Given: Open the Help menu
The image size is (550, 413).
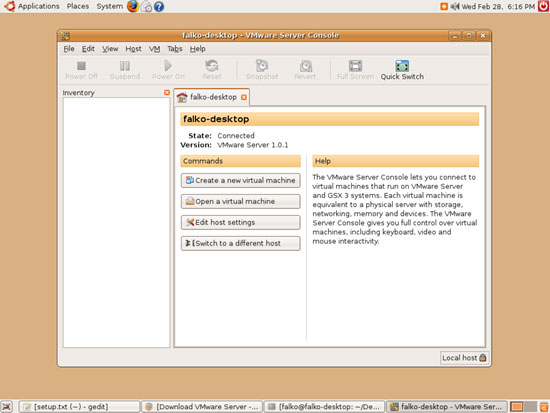Looking at the screenshot, I should tap(197, 49).
